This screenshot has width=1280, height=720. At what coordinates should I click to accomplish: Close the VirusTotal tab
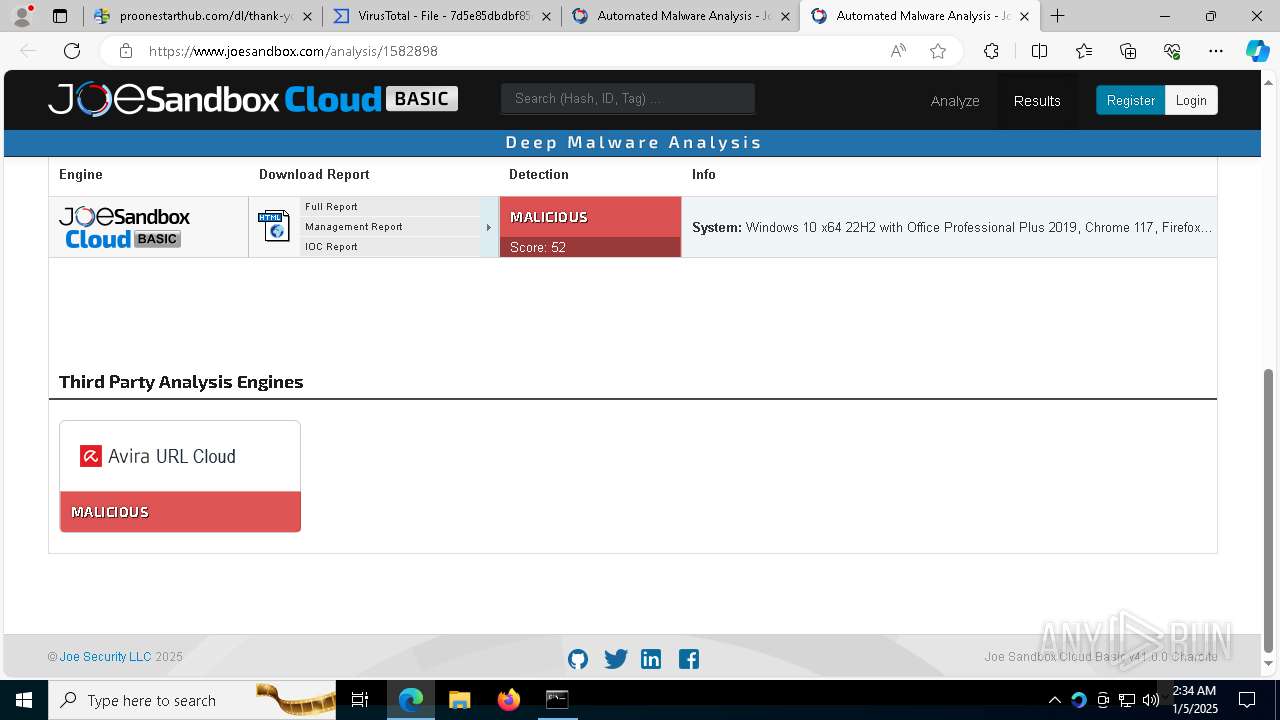[546, 16]
